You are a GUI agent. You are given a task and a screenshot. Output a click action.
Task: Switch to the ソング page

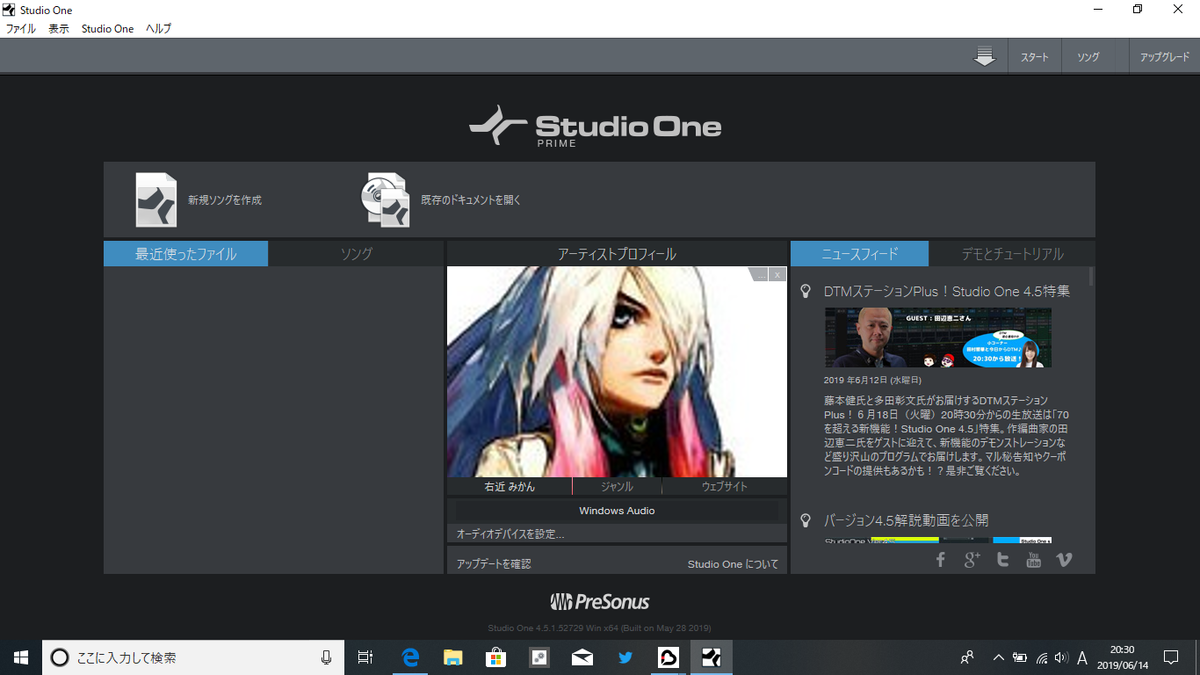point(1088,57)
